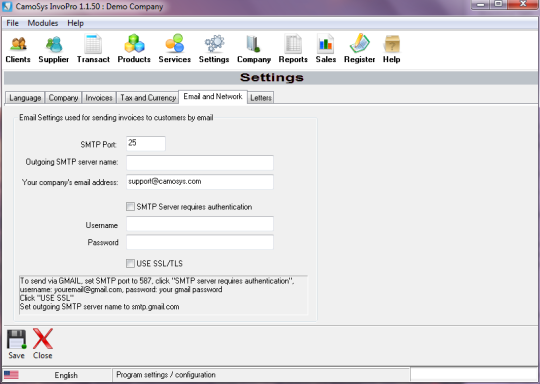
Task: Click the CamoSys title bar app icon
Action: click(7, 7)
